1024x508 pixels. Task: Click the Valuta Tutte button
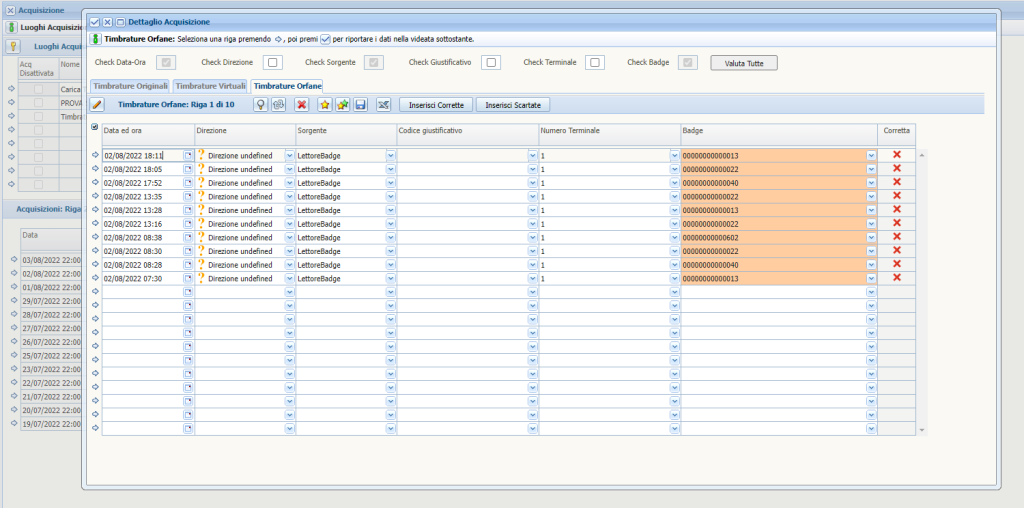coord(743,63)
